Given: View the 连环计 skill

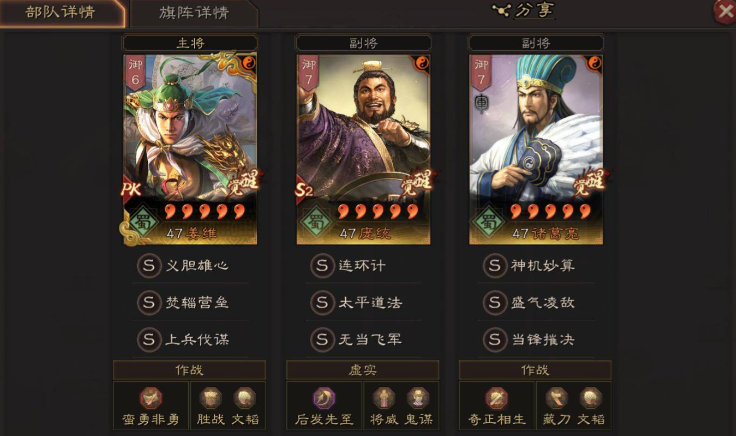Looking at the screenshot, I should click(363, 266).
